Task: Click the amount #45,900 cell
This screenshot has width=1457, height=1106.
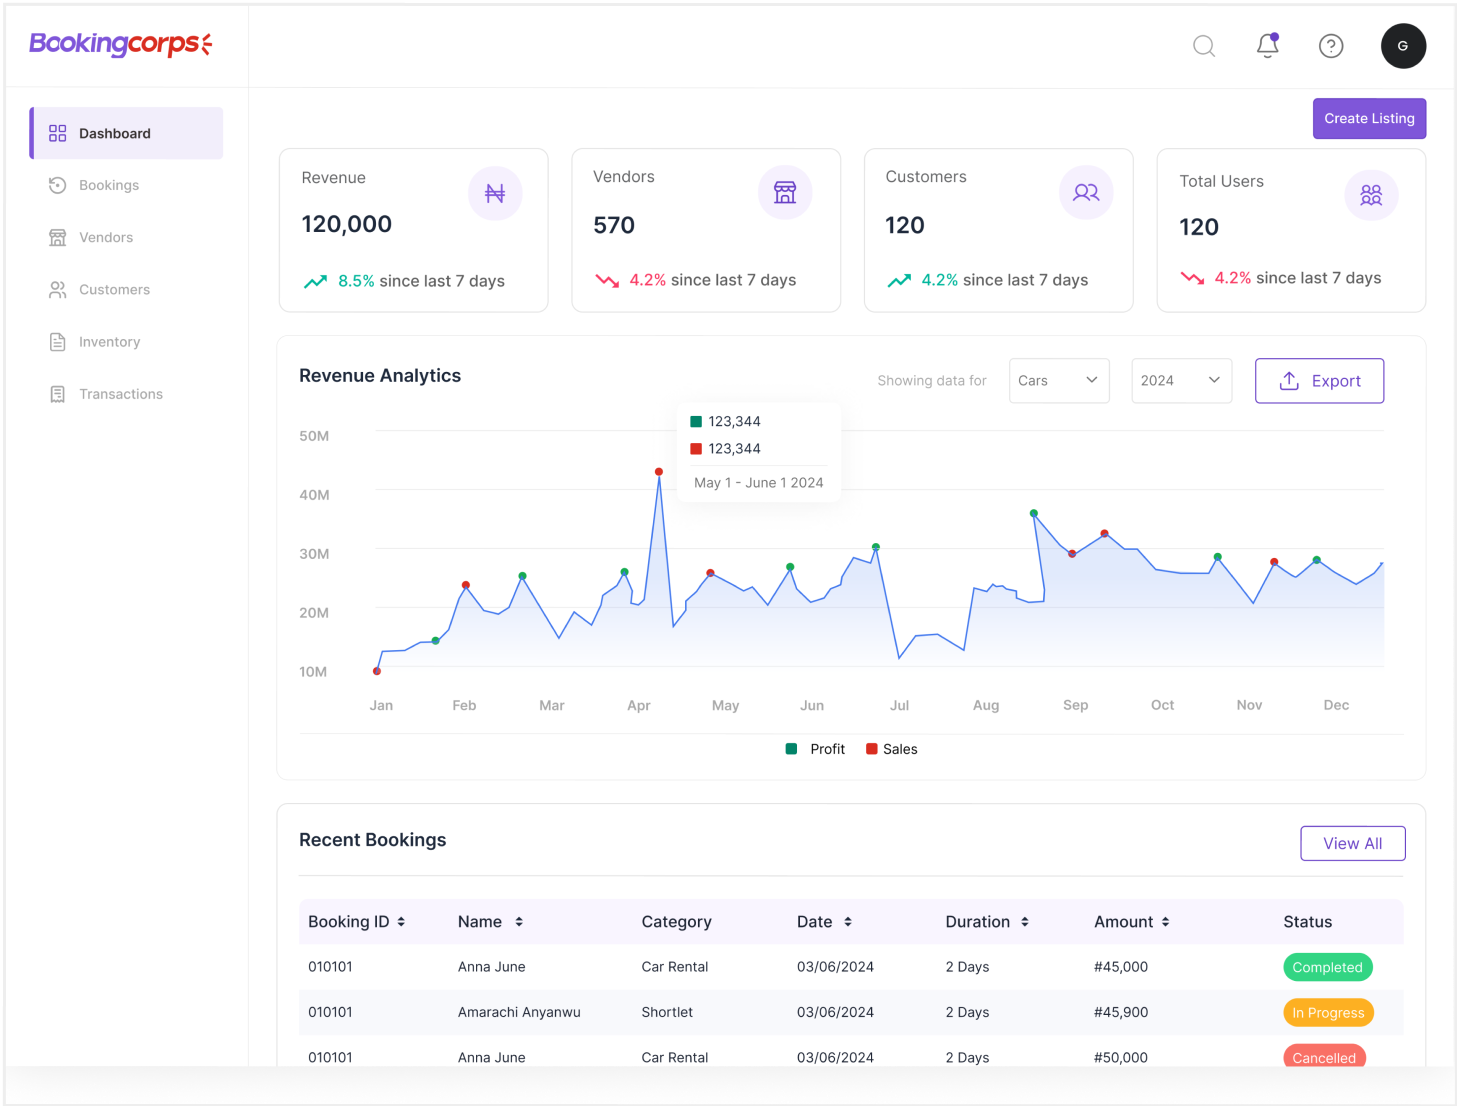Action: pyautogui.click(x=1121, y=1012)
